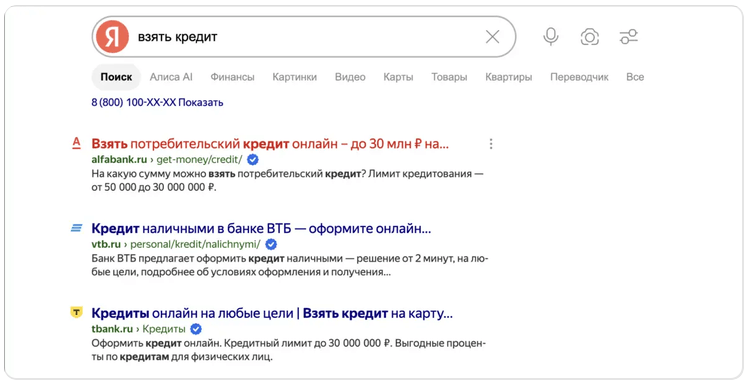
Task: Click snippet 'Оформить кредит онлайн. Кредитный лимит'
Action: [x=289, y=350]
